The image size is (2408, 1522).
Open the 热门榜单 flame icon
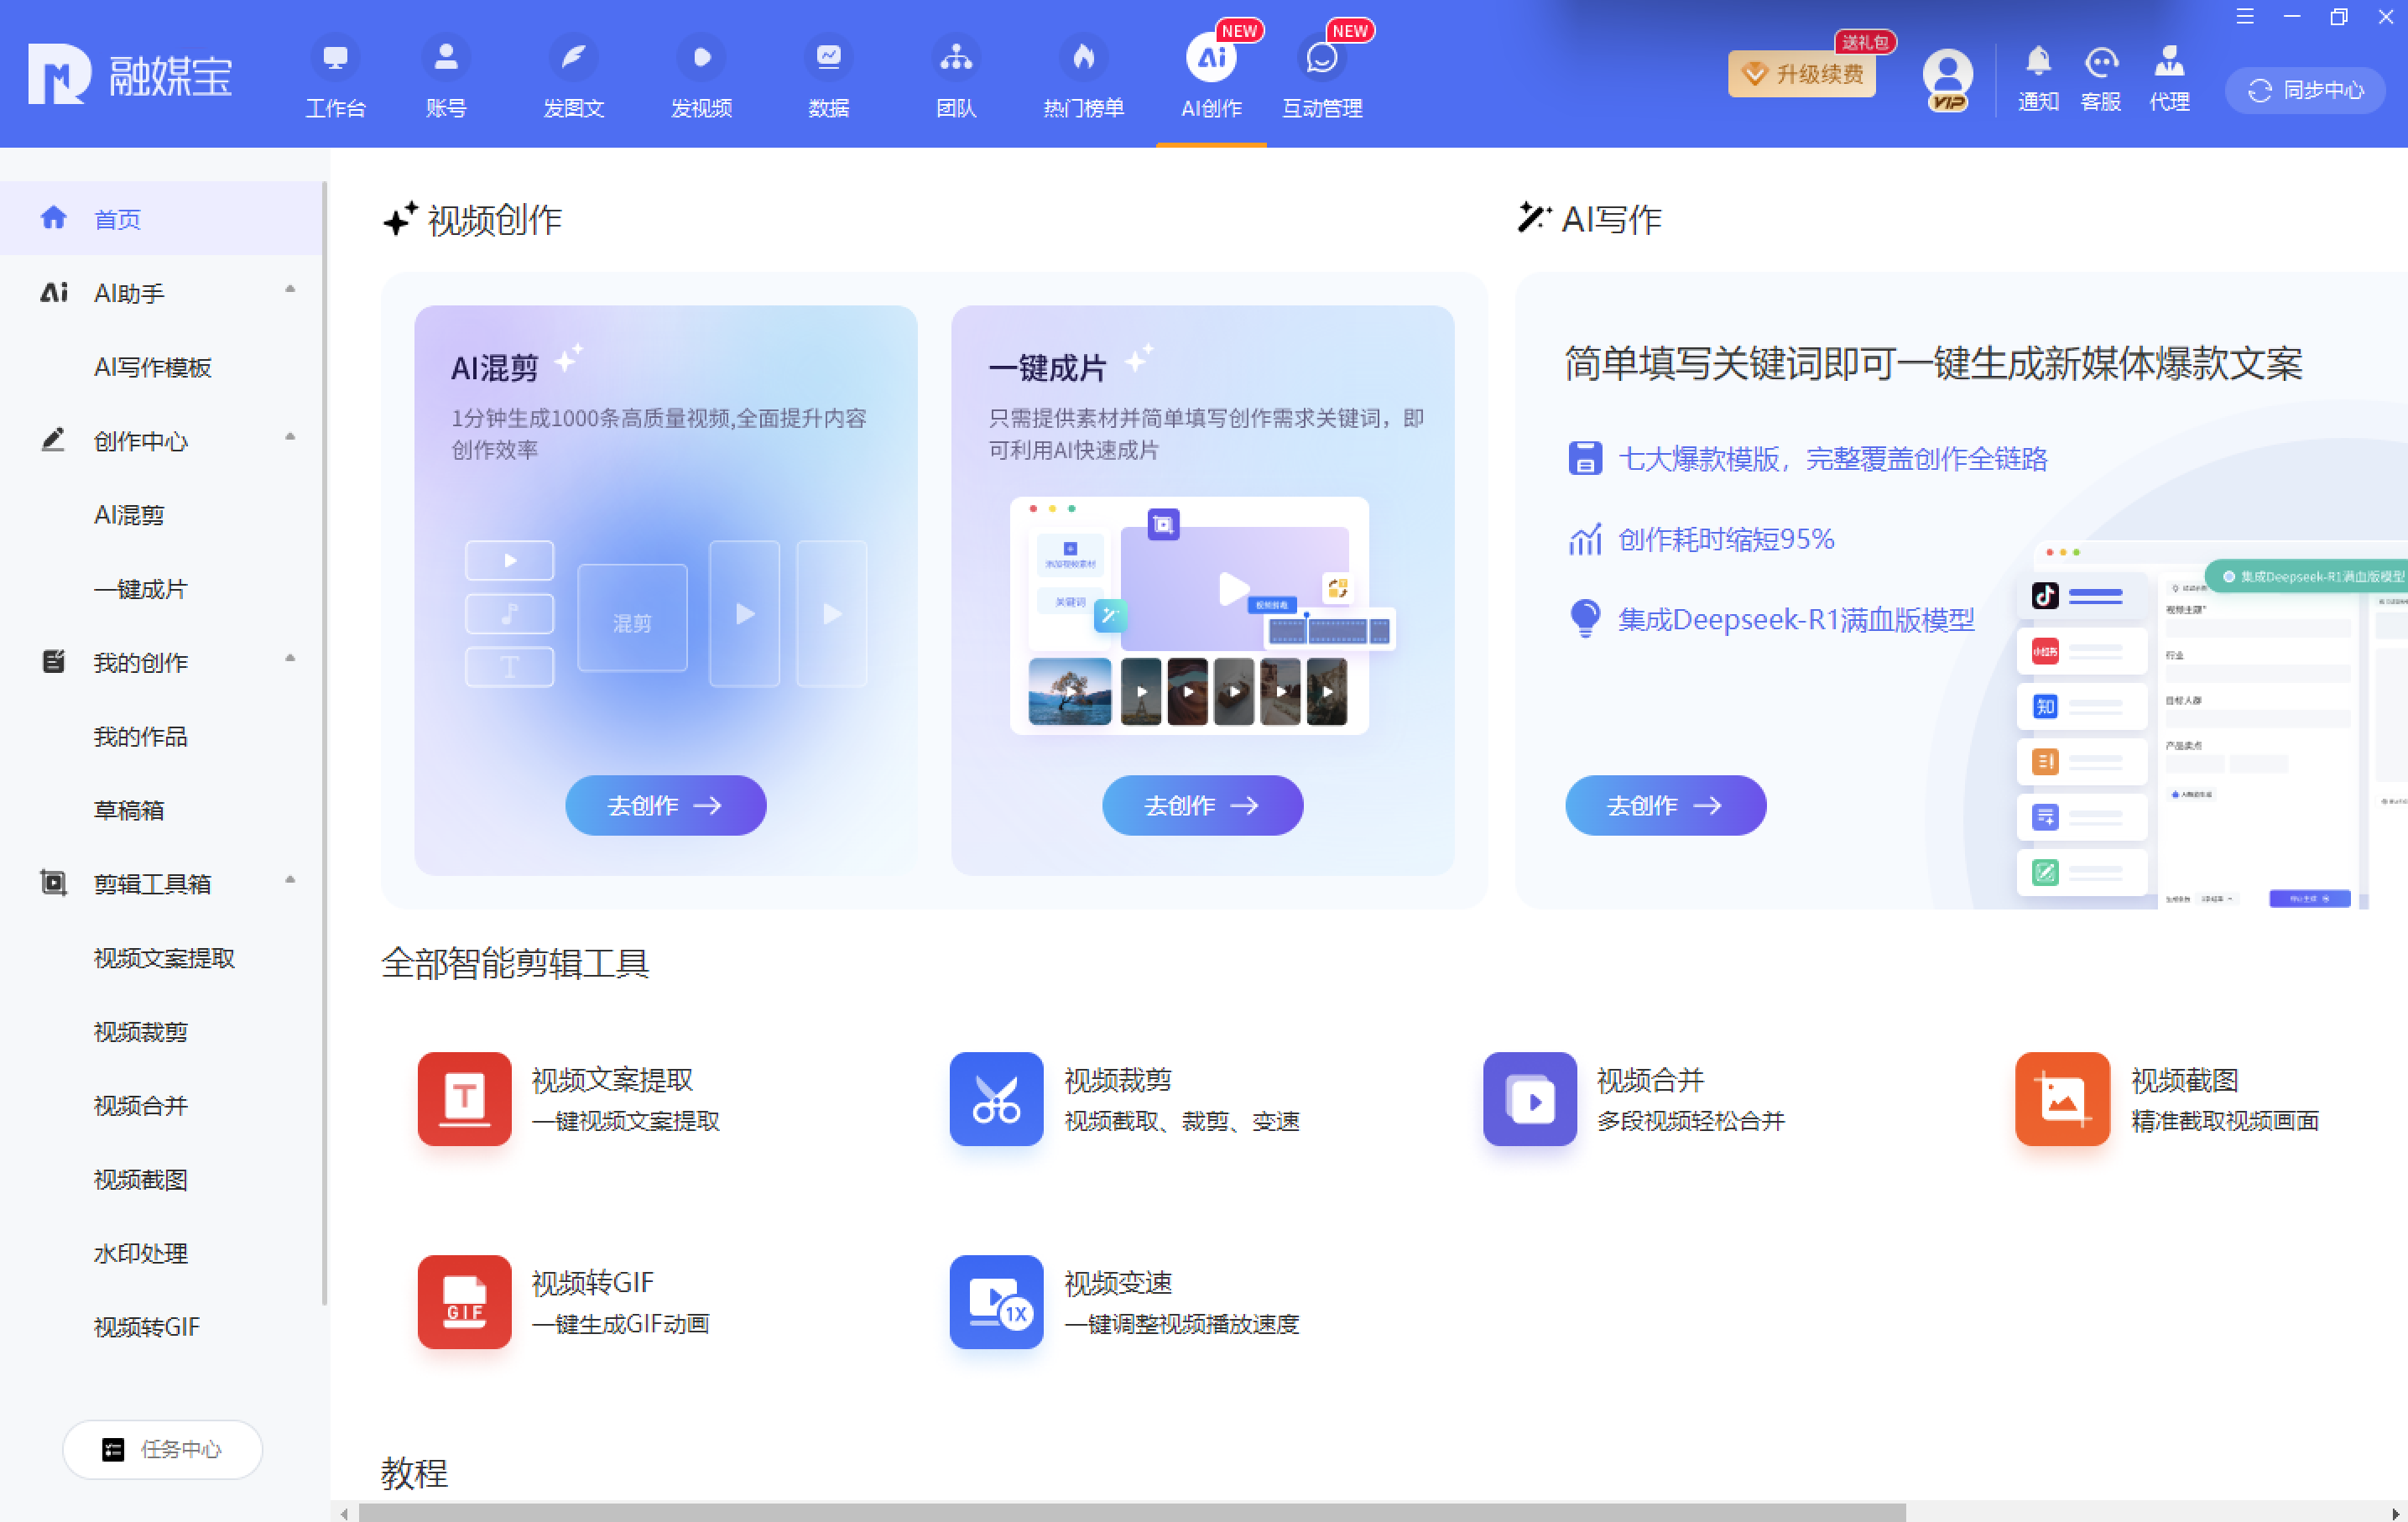coord(1083,58)
